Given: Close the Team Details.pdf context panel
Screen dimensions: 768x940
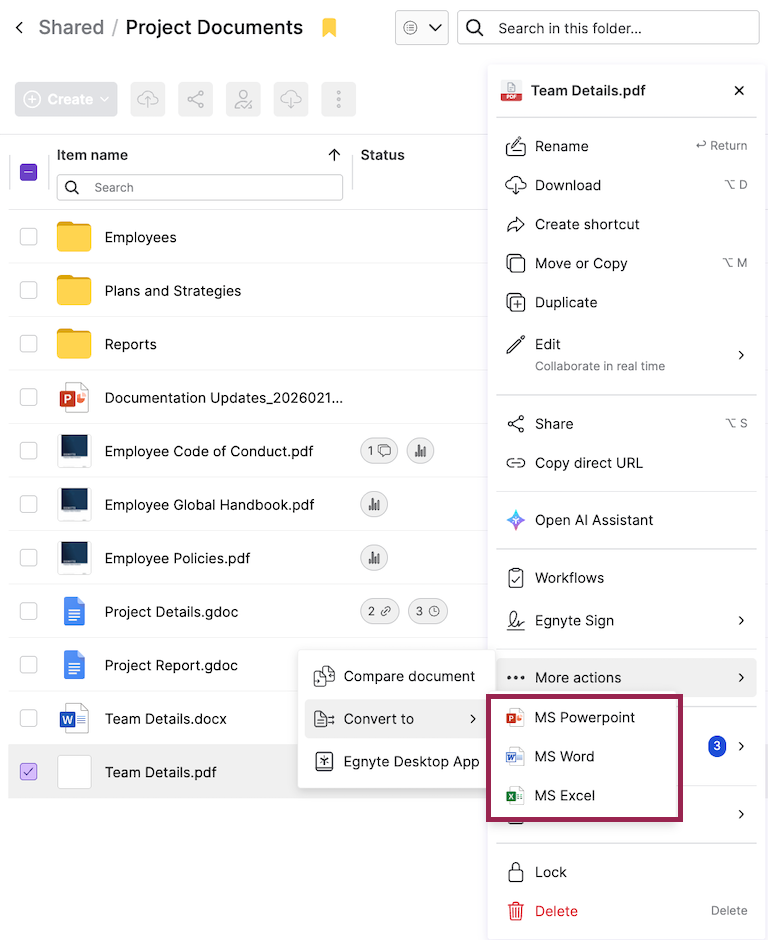Looking at the screenshot, I should click(x=739, y=91).
